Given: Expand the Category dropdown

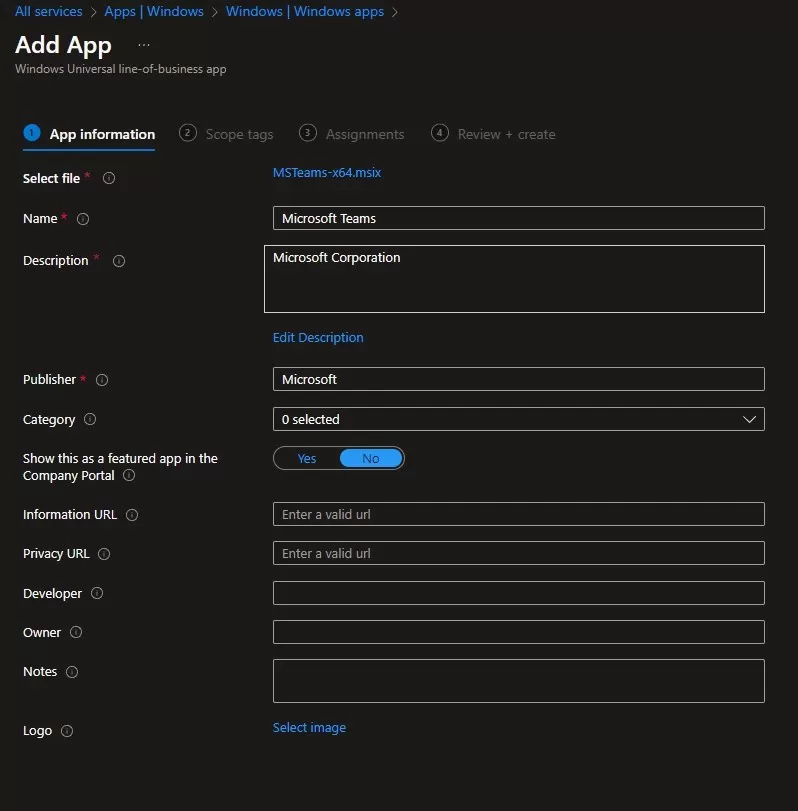Looking at the screenshot, I should pos(749,419).
